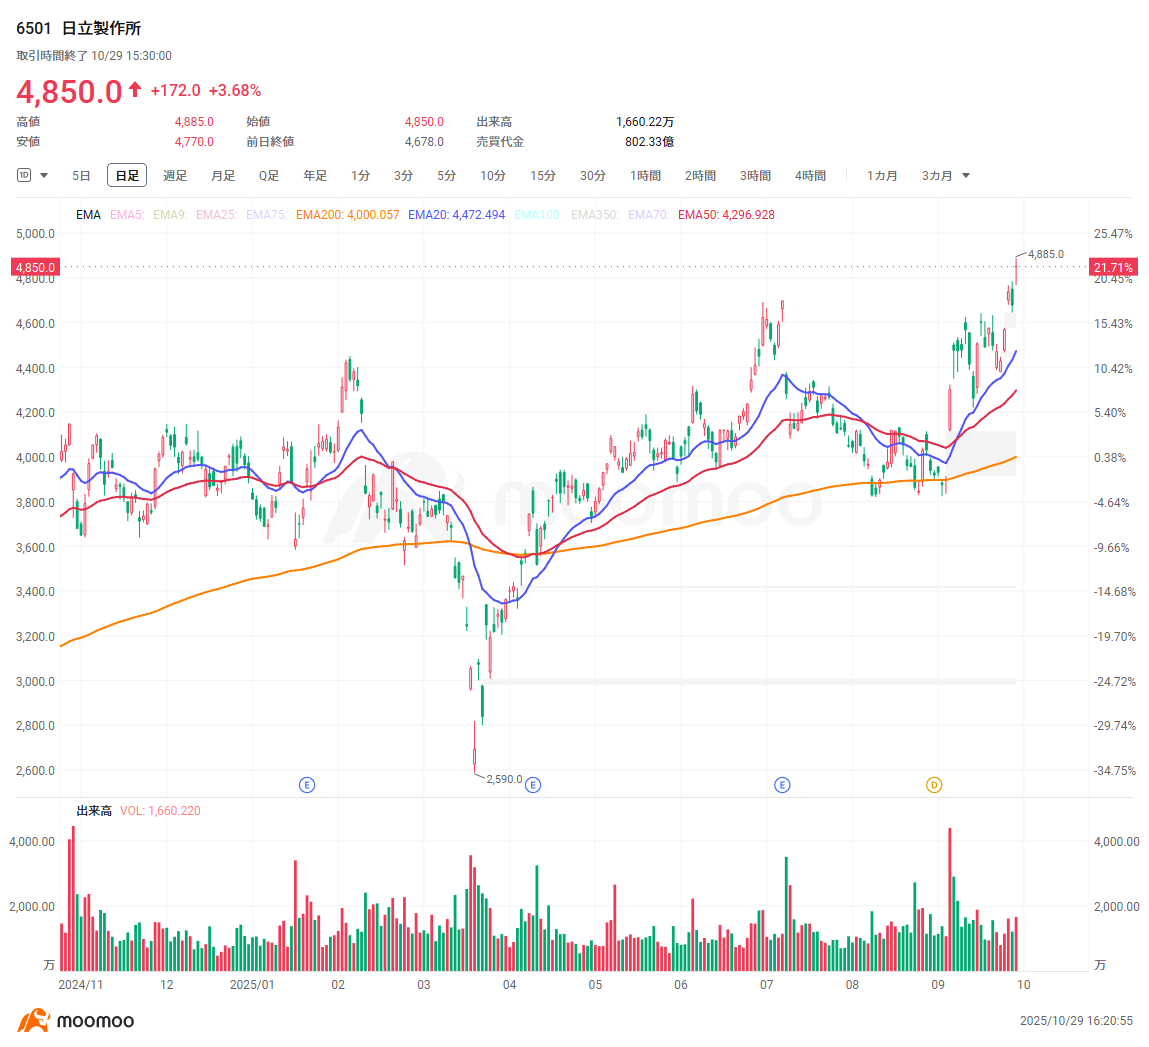The width and height of the screenshot is (1149, 1047).
Task: Click the 2,590.0 low price annotation
Action: click(x=504, y=779)
